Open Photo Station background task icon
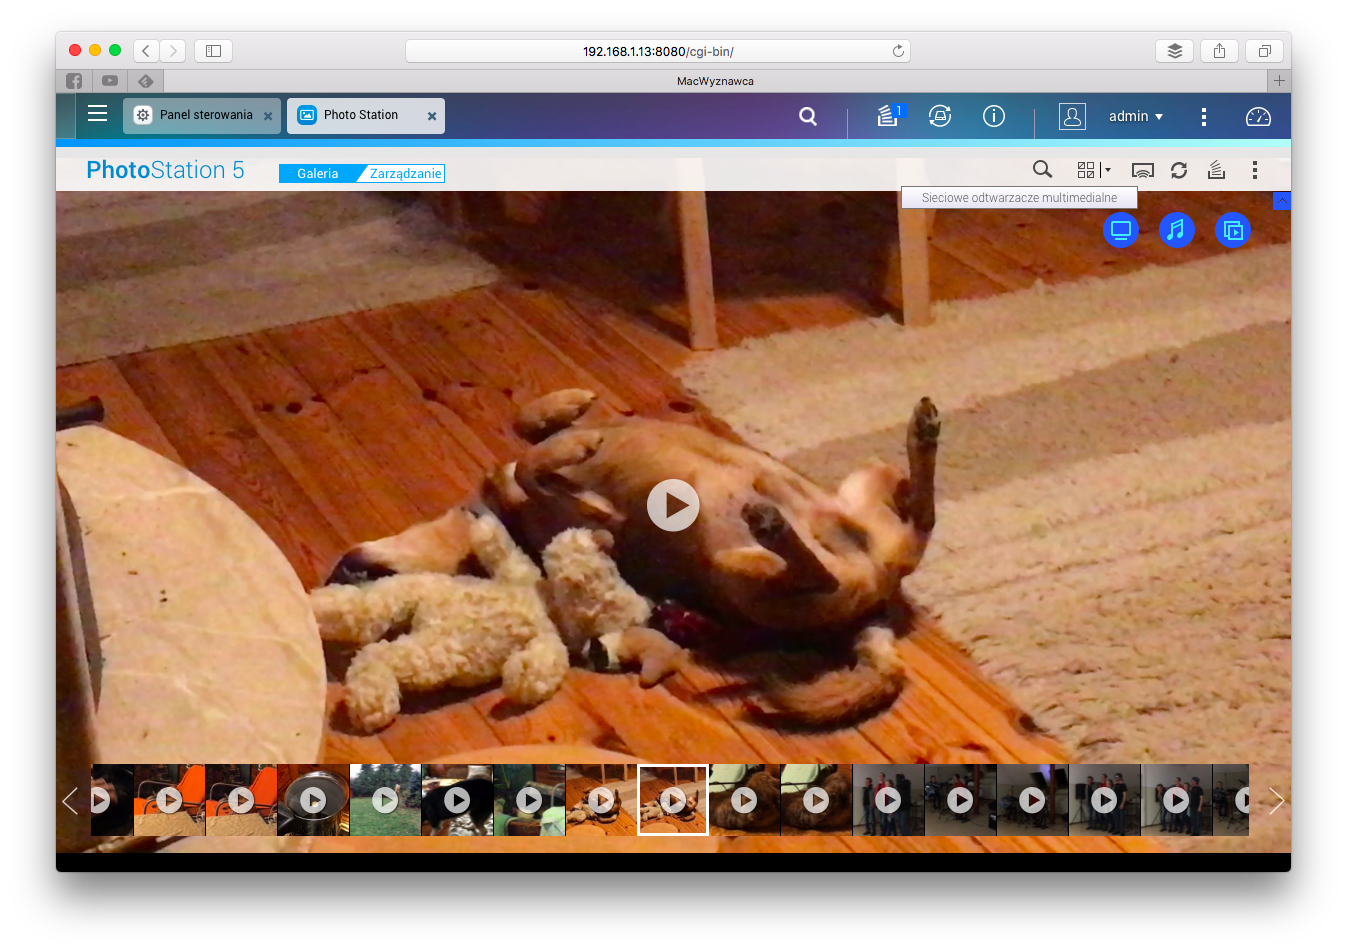The image size is (1347, 952). 1216,170
